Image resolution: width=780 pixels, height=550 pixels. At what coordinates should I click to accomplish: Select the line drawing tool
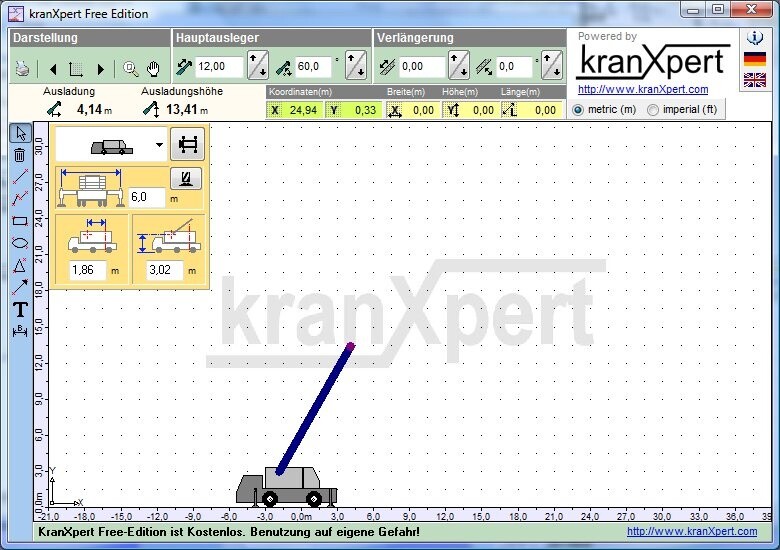click(x=20, y=177)
